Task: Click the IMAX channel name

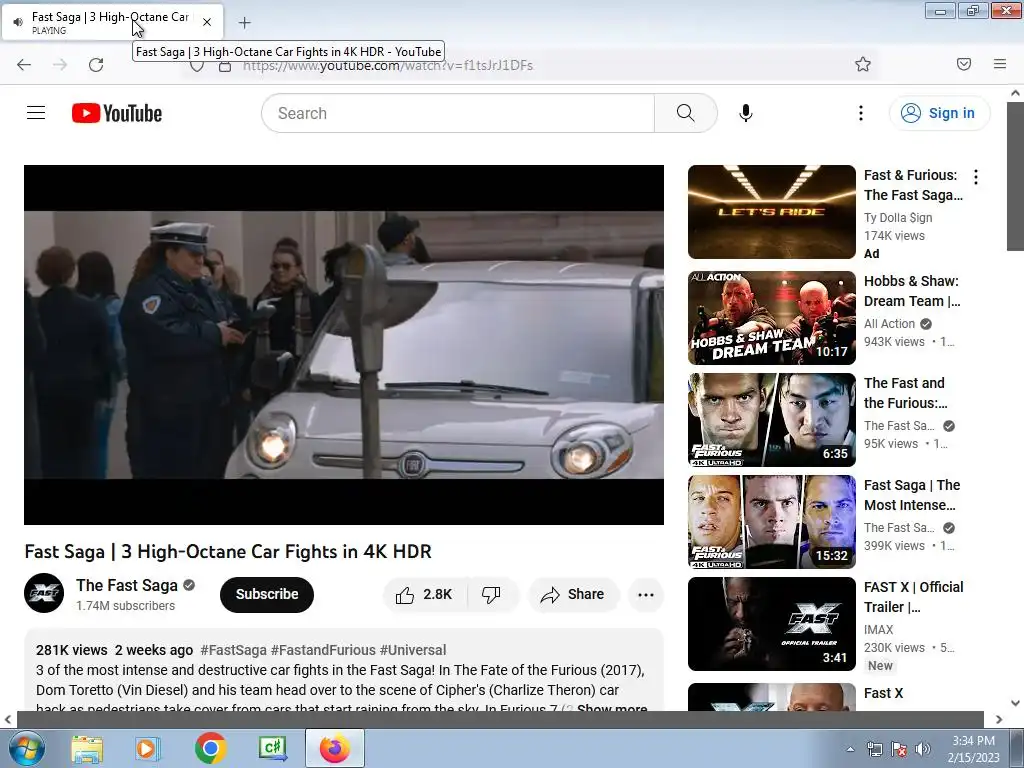Action: (878, 630)
